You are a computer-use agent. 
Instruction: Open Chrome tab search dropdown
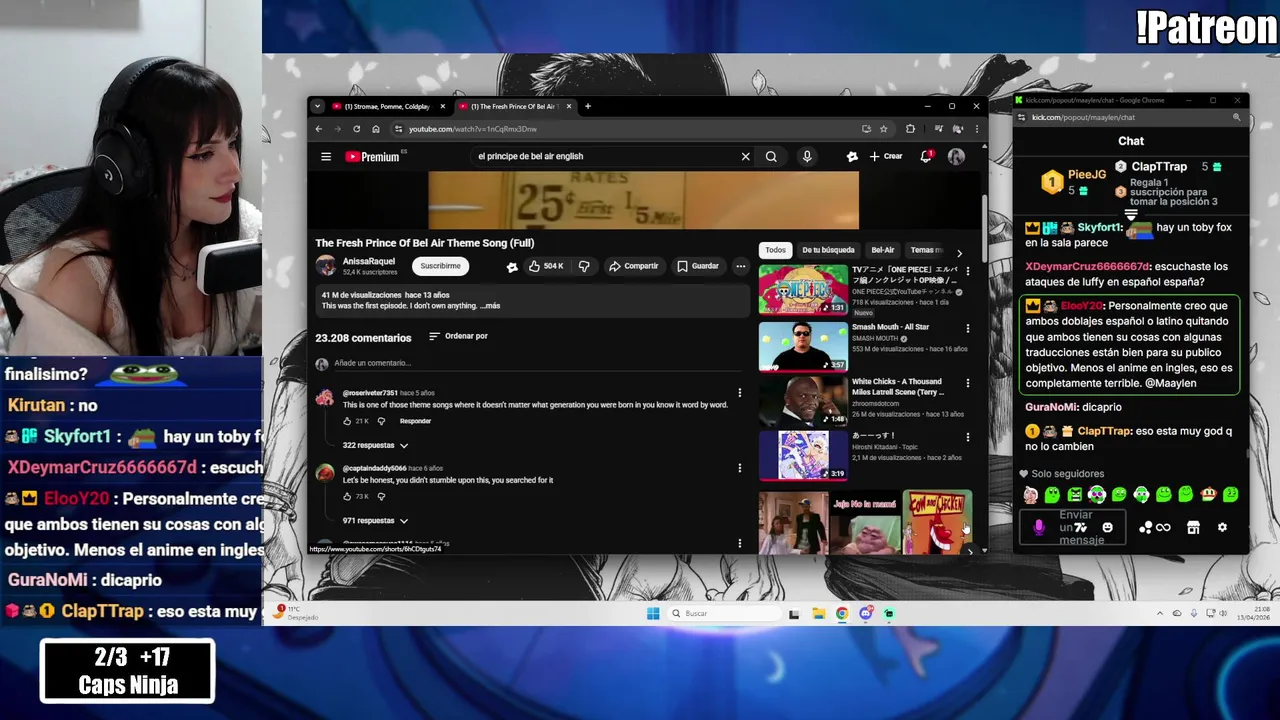317,106
